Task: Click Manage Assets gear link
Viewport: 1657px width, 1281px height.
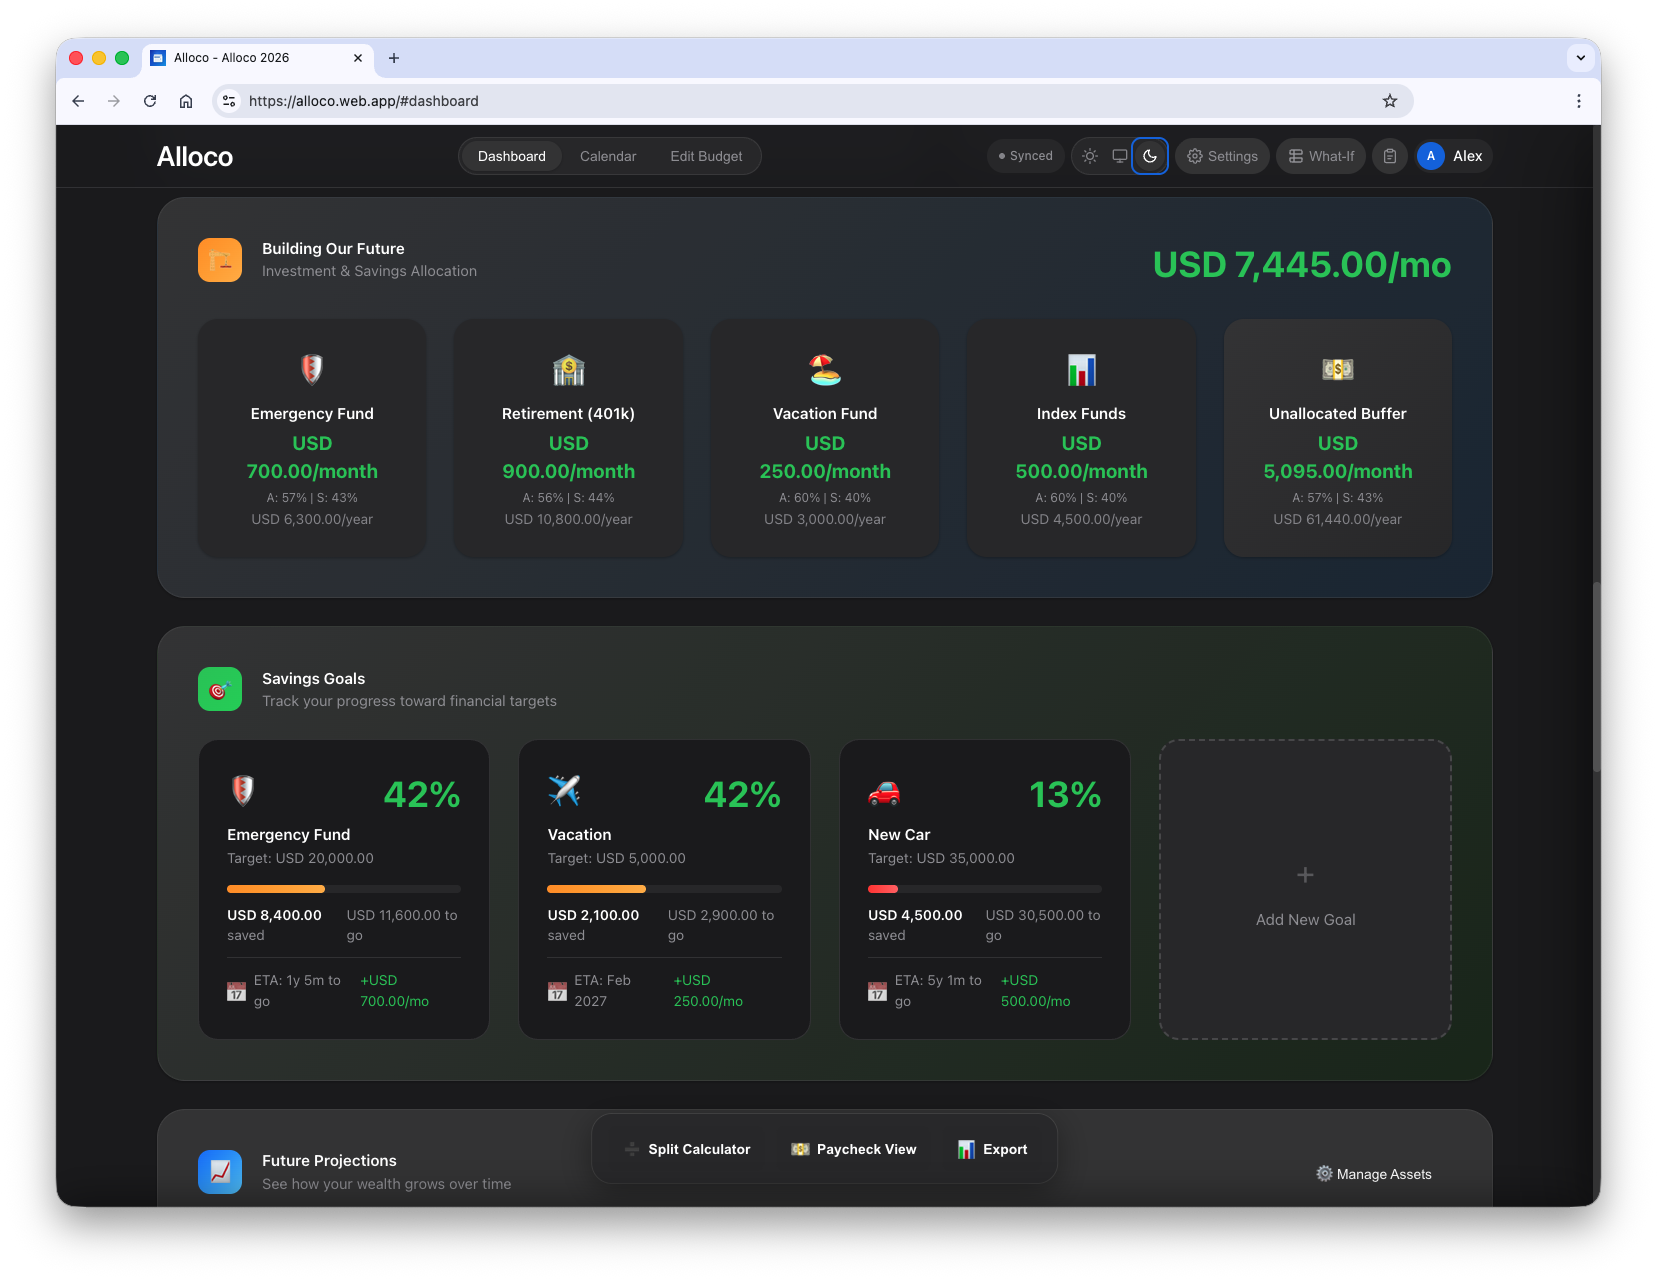Action: point(1374,1174)
